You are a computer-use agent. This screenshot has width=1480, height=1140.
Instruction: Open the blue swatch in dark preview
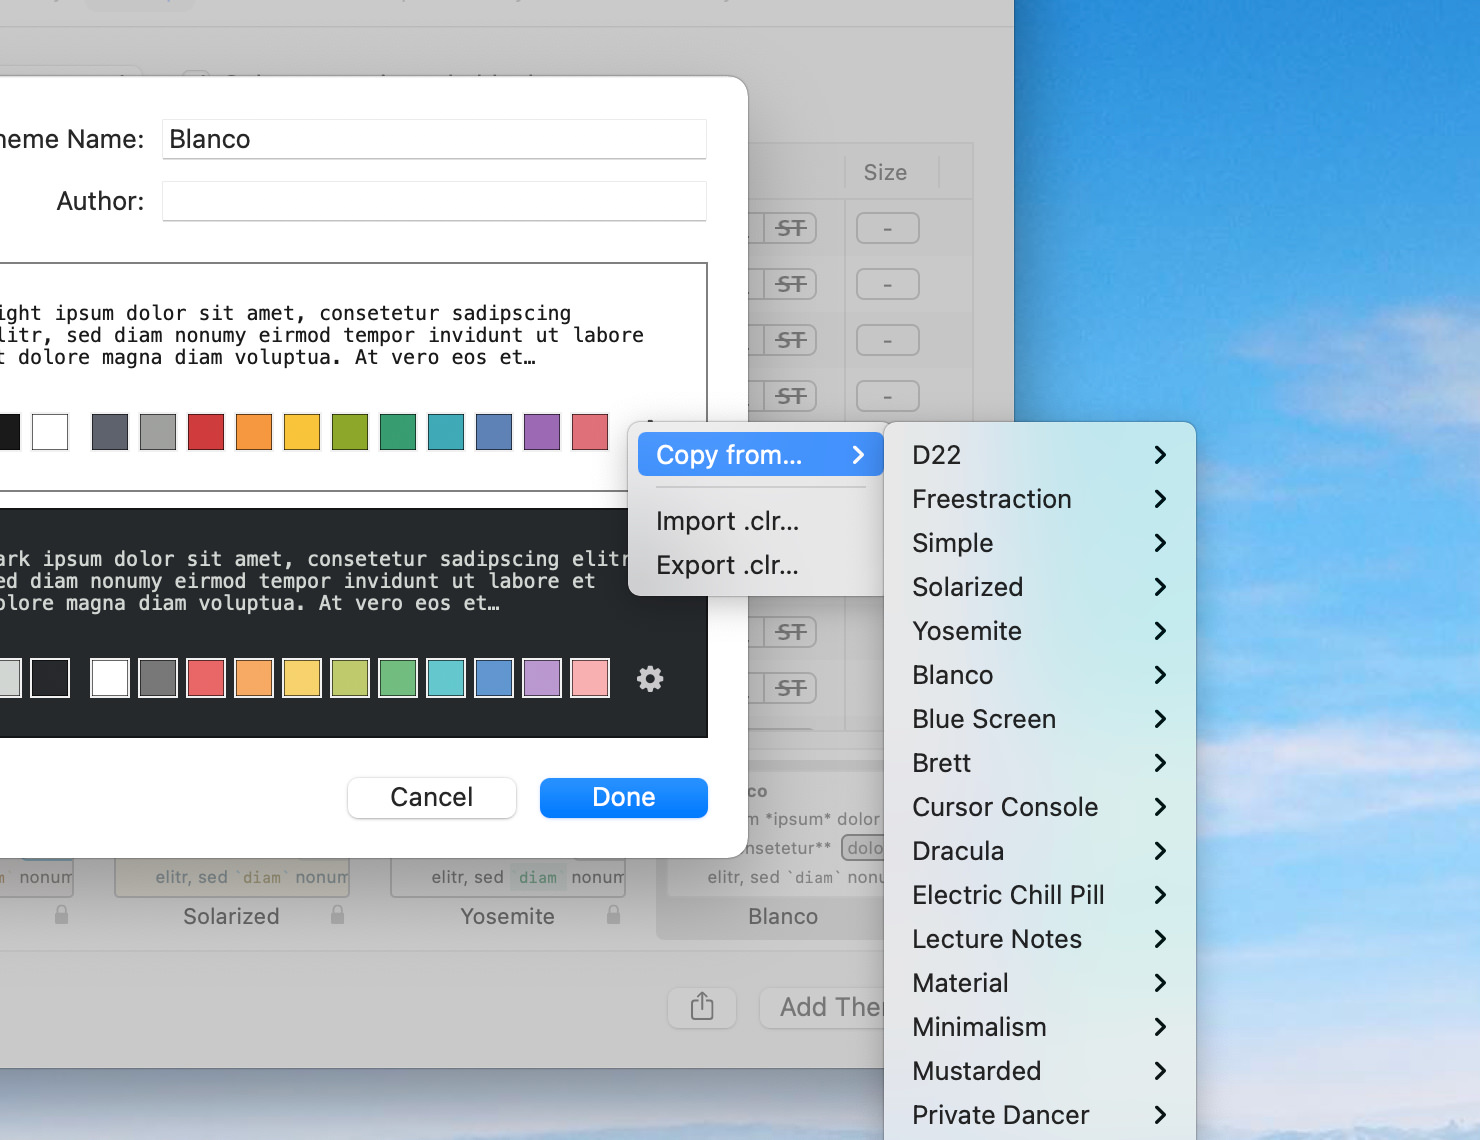click(x=494, y=678)
